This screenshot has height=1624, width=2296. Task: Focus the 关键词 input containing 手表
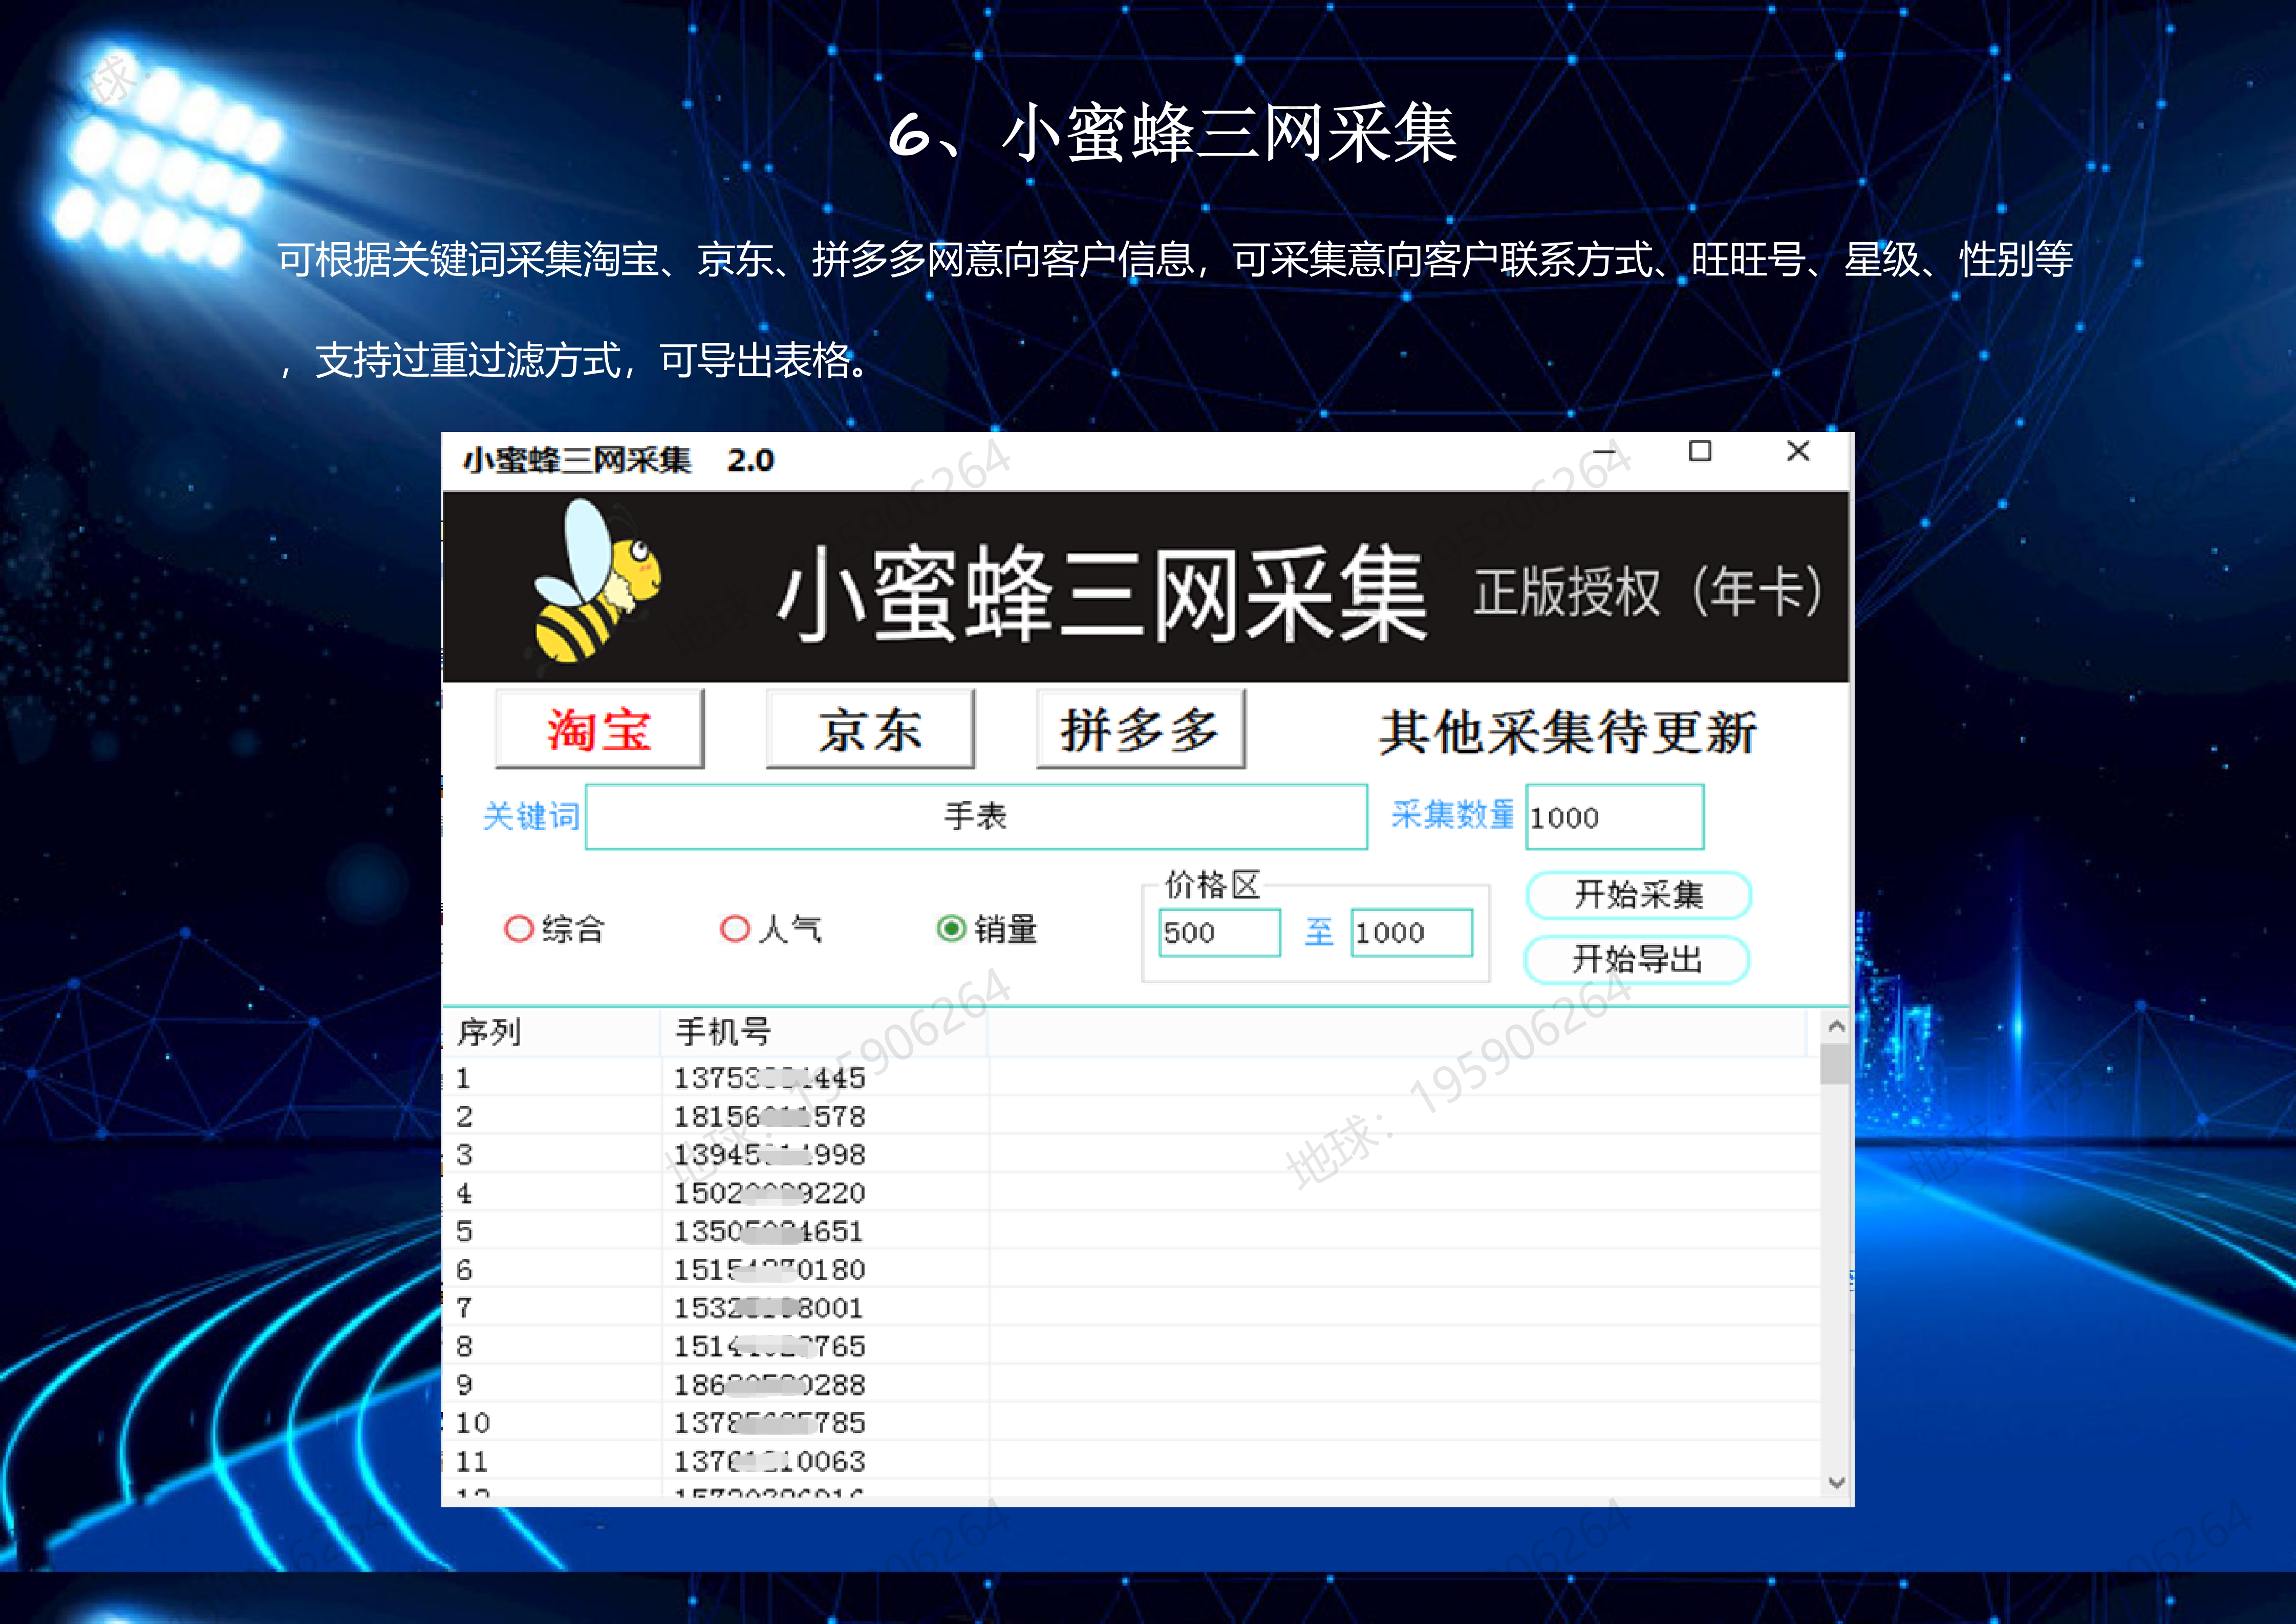[x=976, y=817]
